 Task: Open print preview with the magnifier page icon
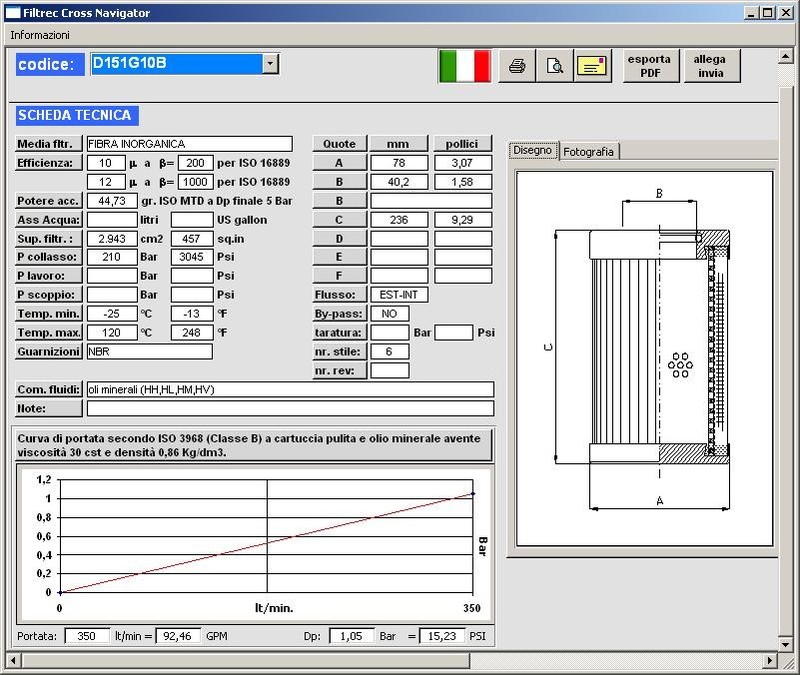coord(553,66)
